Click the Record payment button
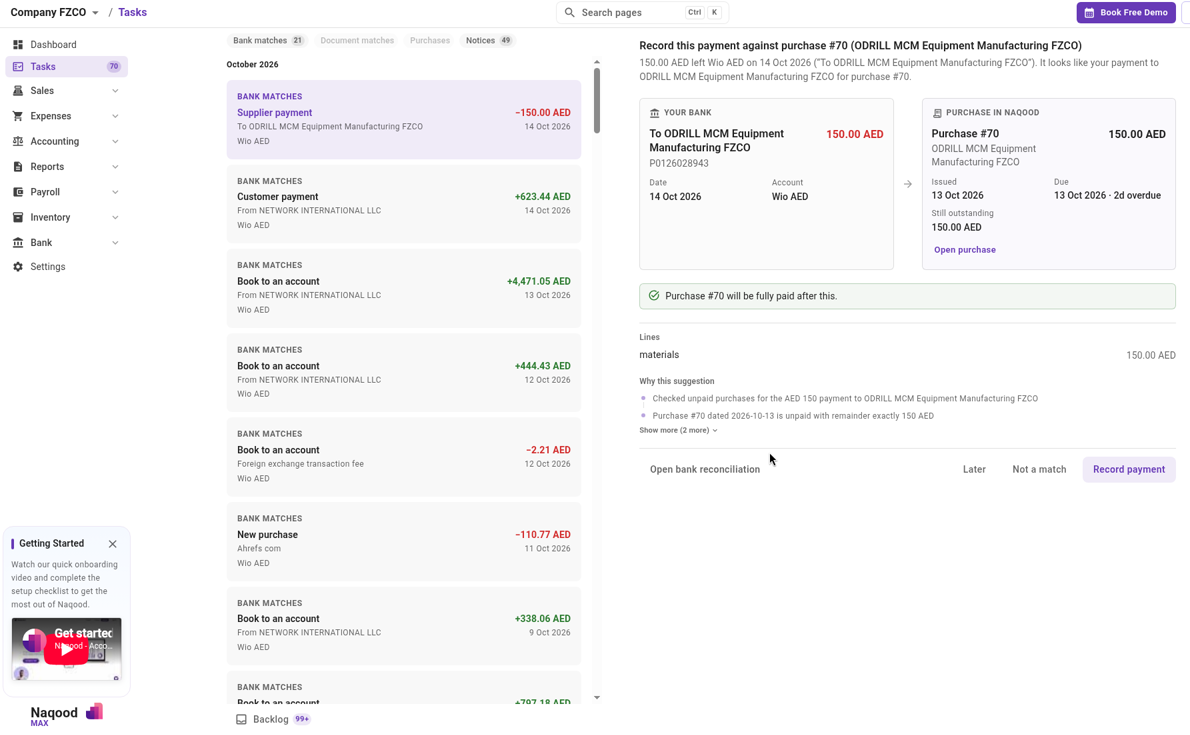The height and width of the screenshot is (735, 1190). (1129, 469)
